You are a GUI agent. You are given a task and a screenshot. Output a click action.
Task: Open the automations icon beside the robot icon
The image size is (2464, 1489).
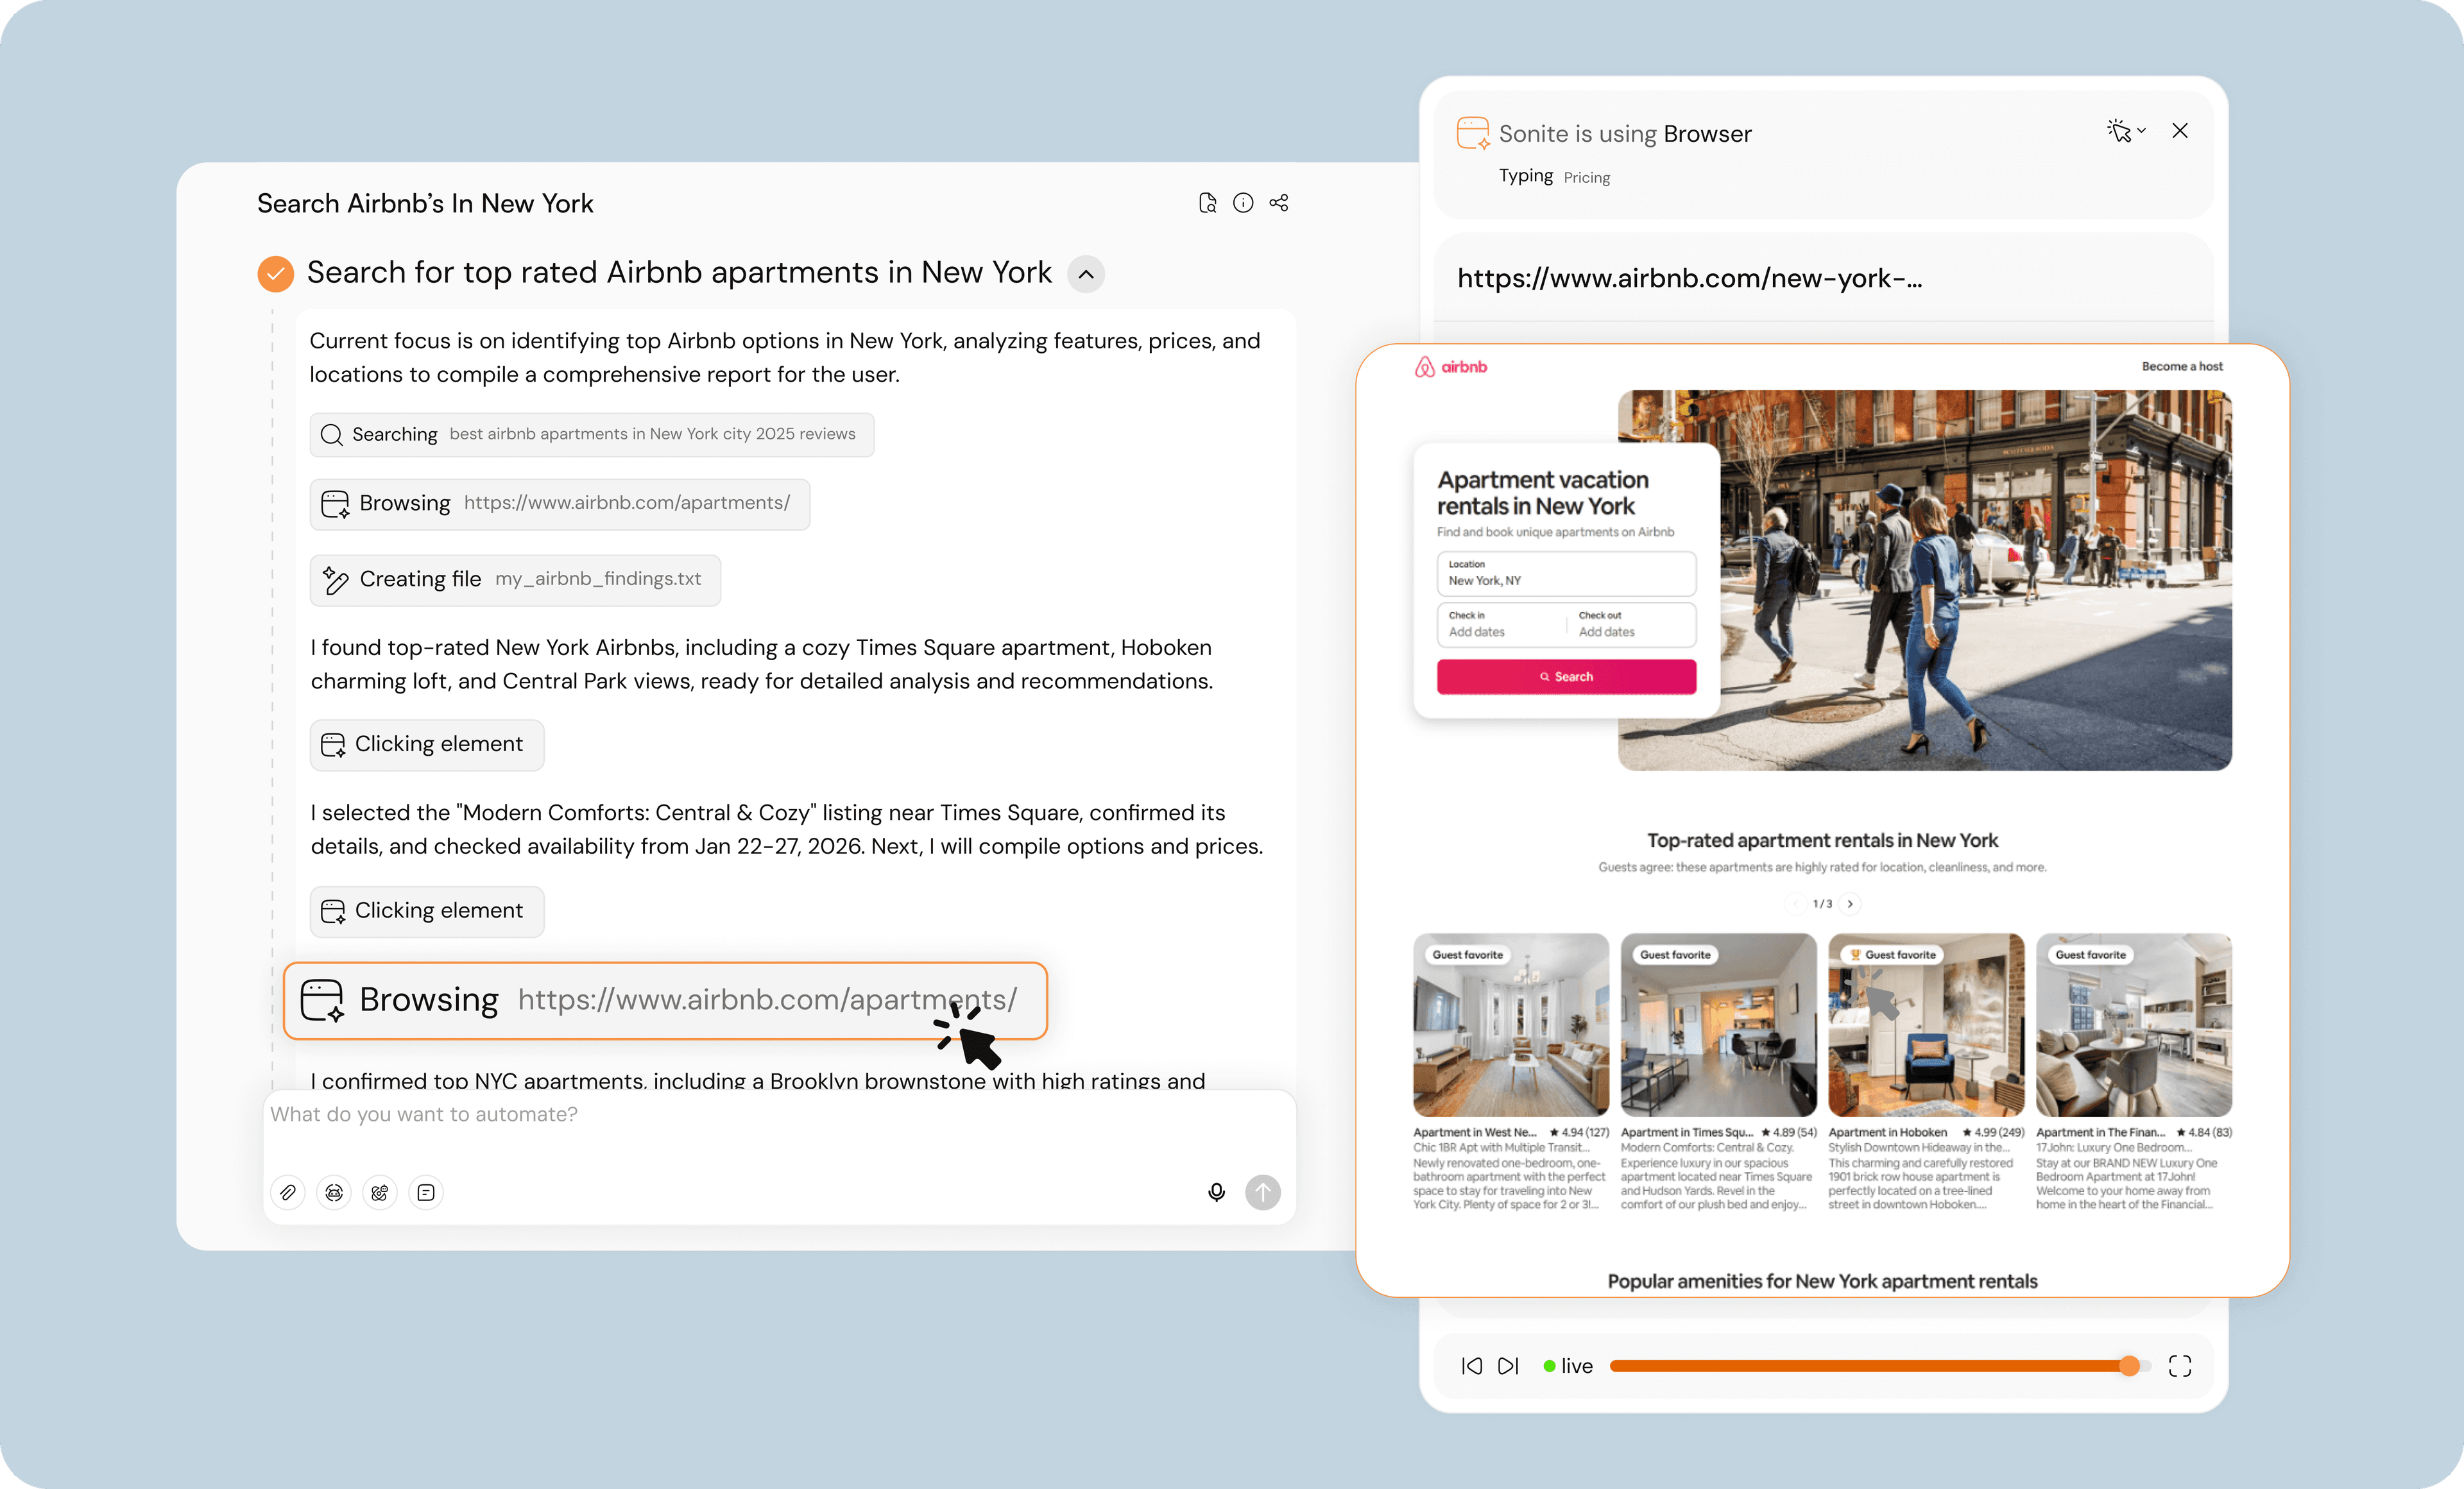coord(379,1192)
